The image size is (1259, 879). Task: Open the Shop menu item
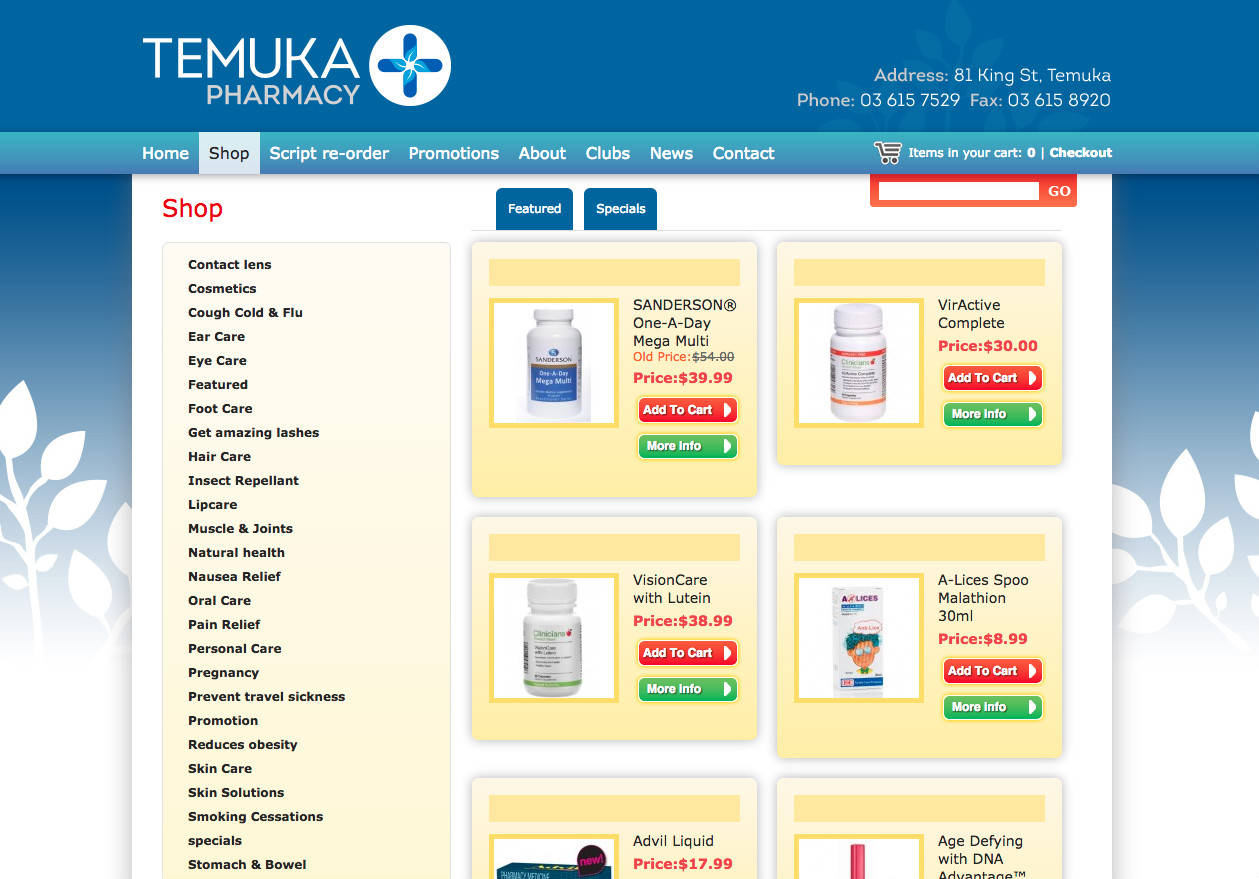(x=229, y=153)
